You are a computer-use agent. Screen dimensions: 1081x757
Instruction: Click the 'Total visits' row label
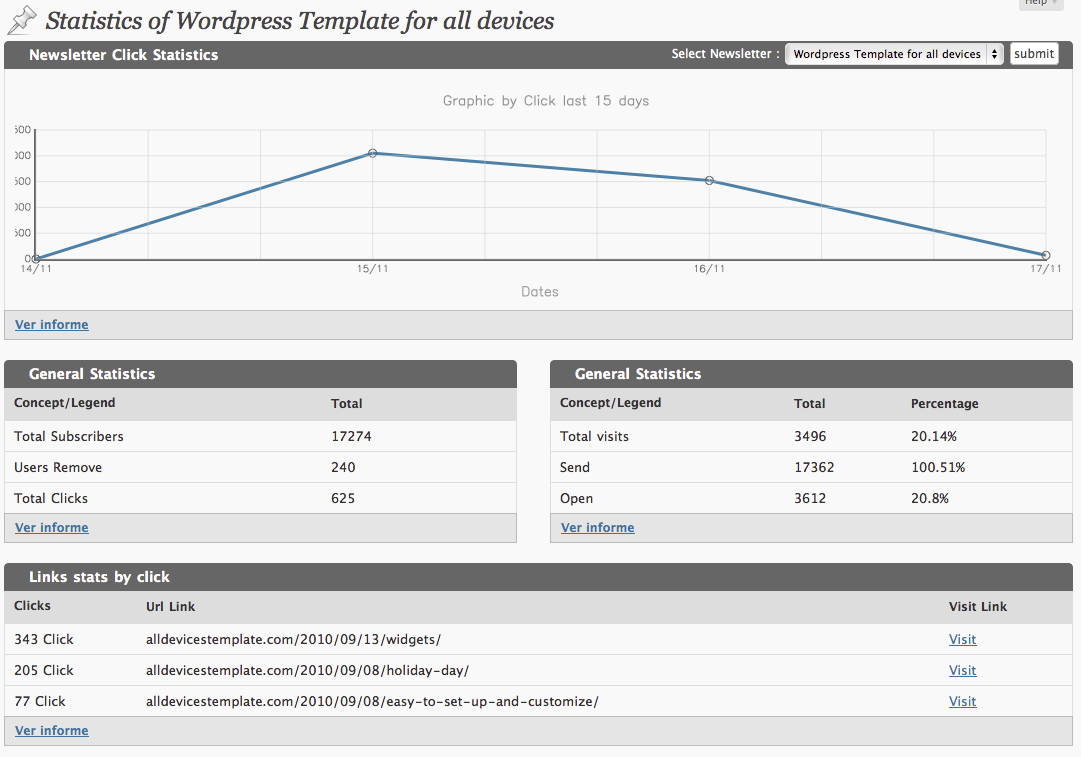[594, 436]
